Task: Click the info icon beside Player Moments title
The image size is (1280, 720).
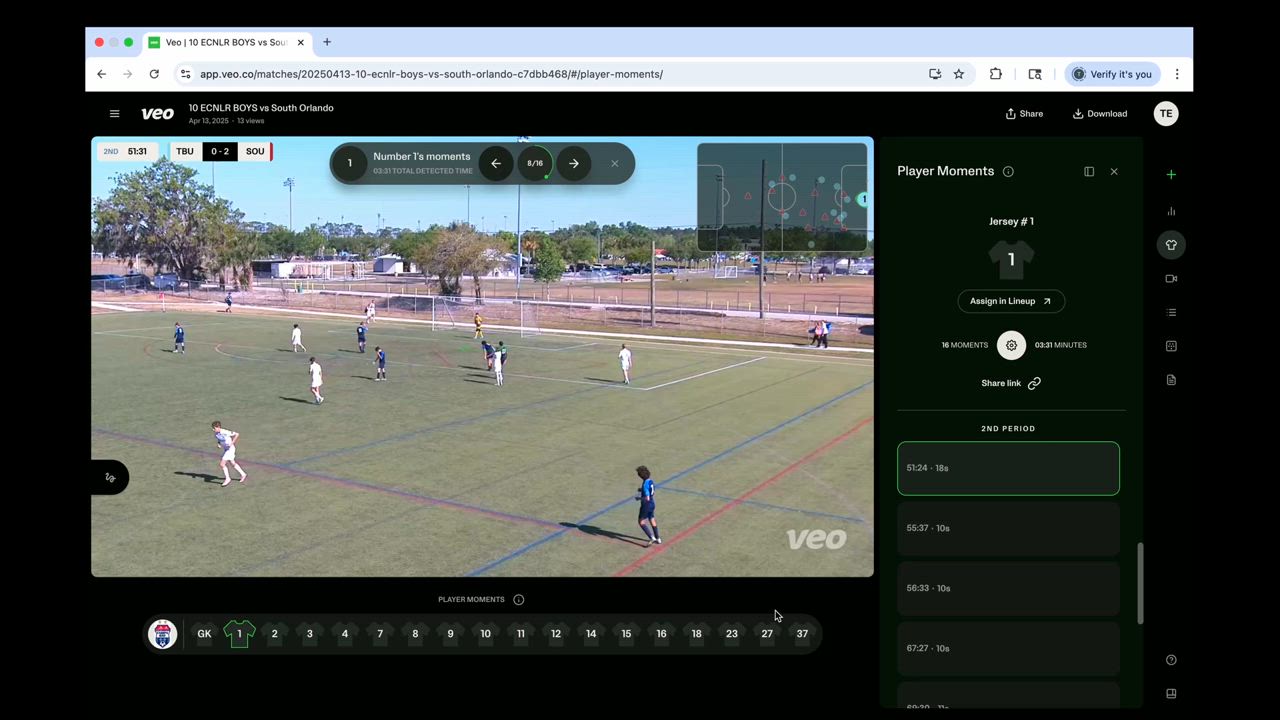Action: pyautogui.click(x=1008, y=172)
